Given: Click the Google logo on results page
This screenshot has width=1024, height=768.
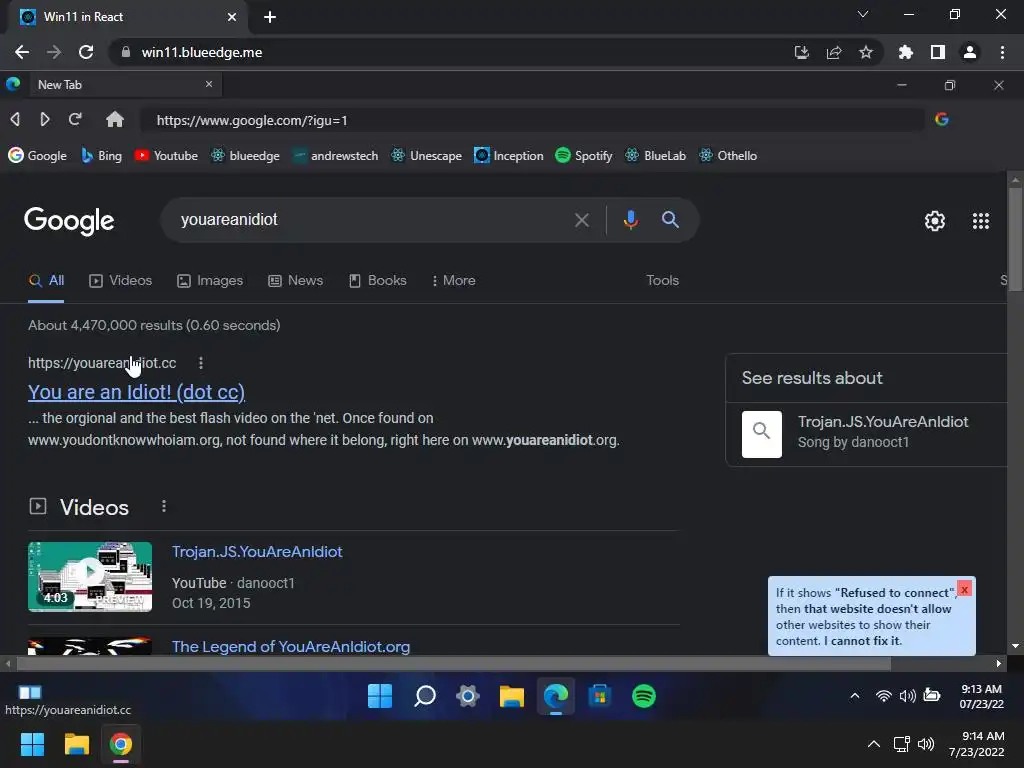Looking at the screenshot, I should (69, 221).
